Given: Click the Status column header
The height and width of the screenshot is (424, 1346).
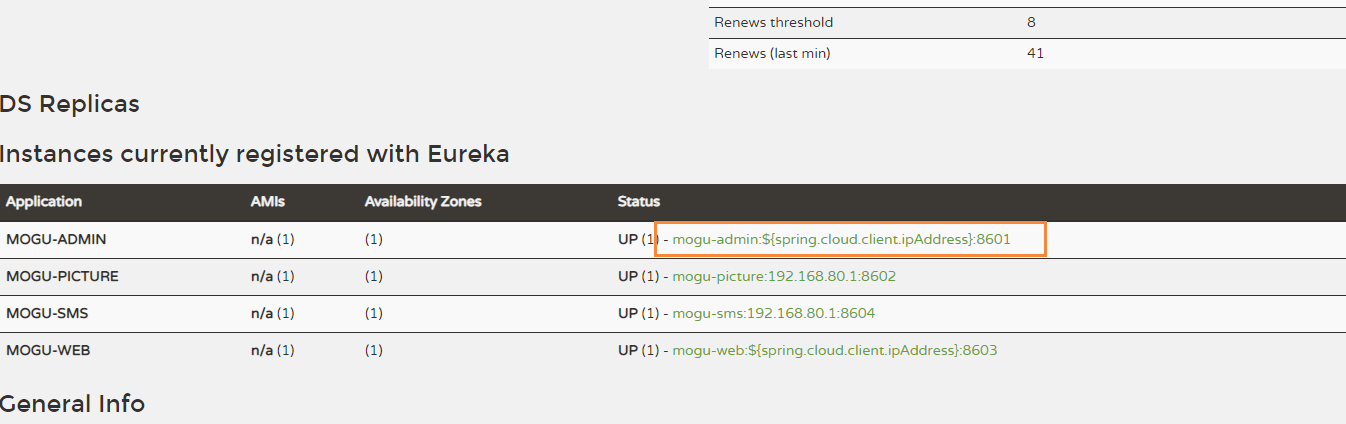Looking at the screenshot, I should (638, 202).
